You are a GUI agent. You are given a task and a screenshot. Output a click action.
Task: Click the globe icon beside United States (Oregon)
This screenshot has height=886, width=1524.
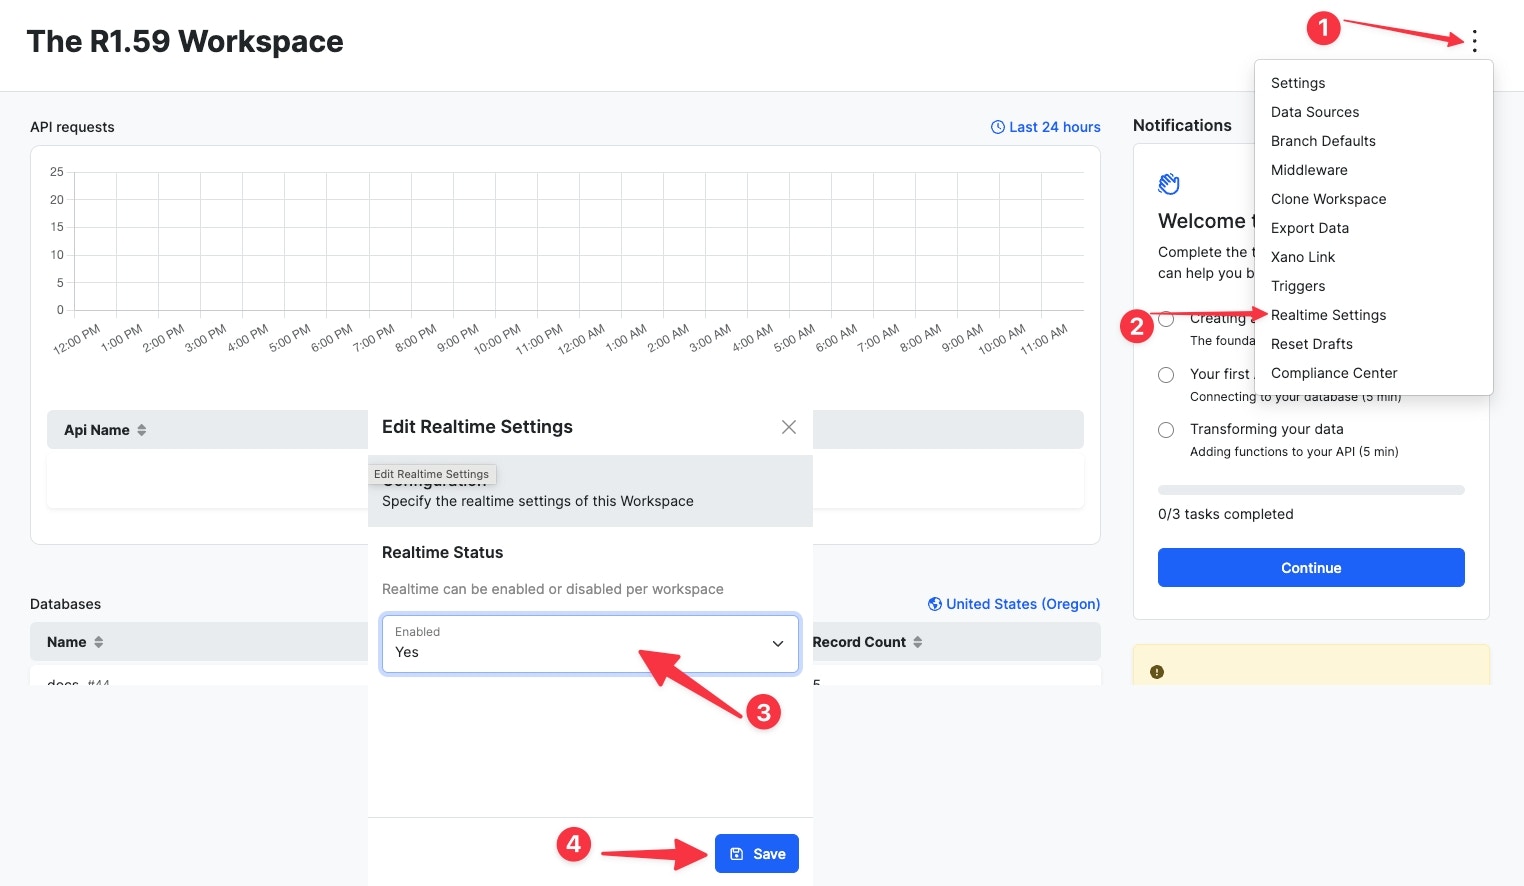pos(935,604)
